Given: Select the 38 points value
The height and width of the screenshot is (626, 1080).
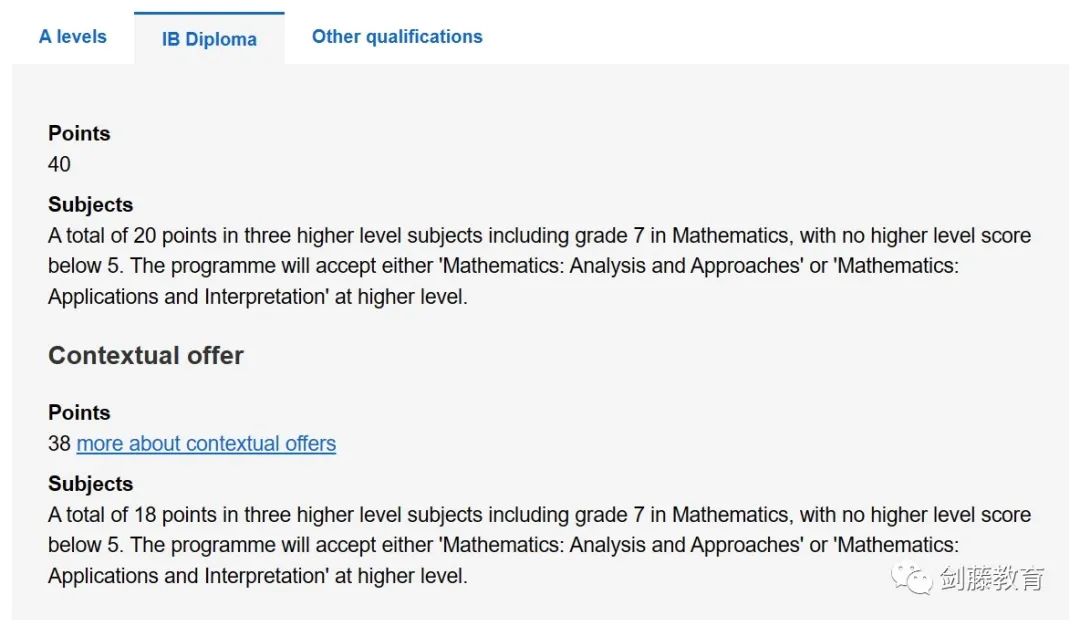Looking at the screenshot, I should tap(59, 444).
